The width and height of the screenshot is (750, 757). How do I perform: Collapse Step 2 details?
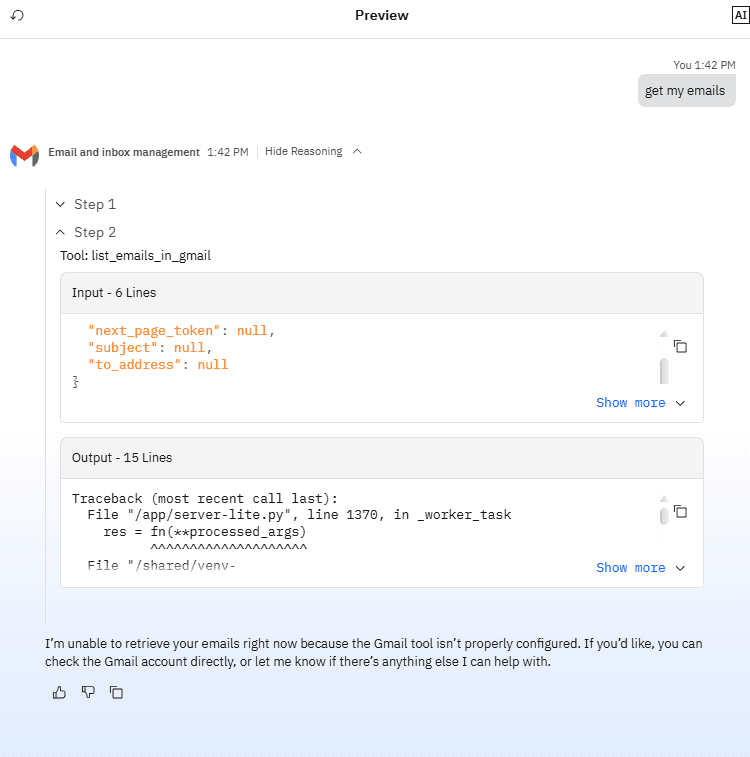point(86,233)
